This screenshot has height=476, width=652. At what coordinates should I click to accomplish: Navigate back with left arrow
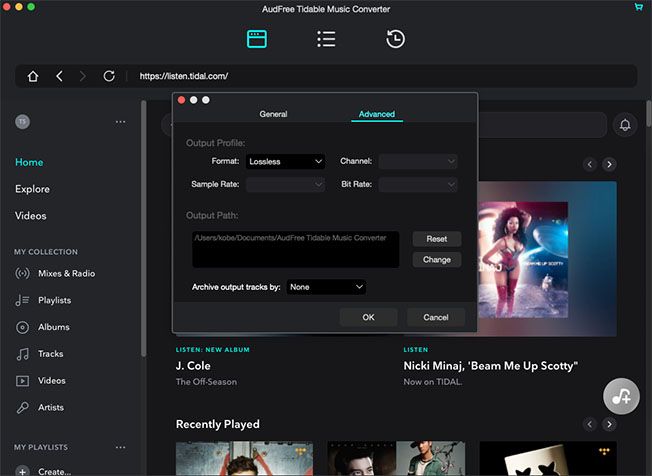click(x=59, y=76)
